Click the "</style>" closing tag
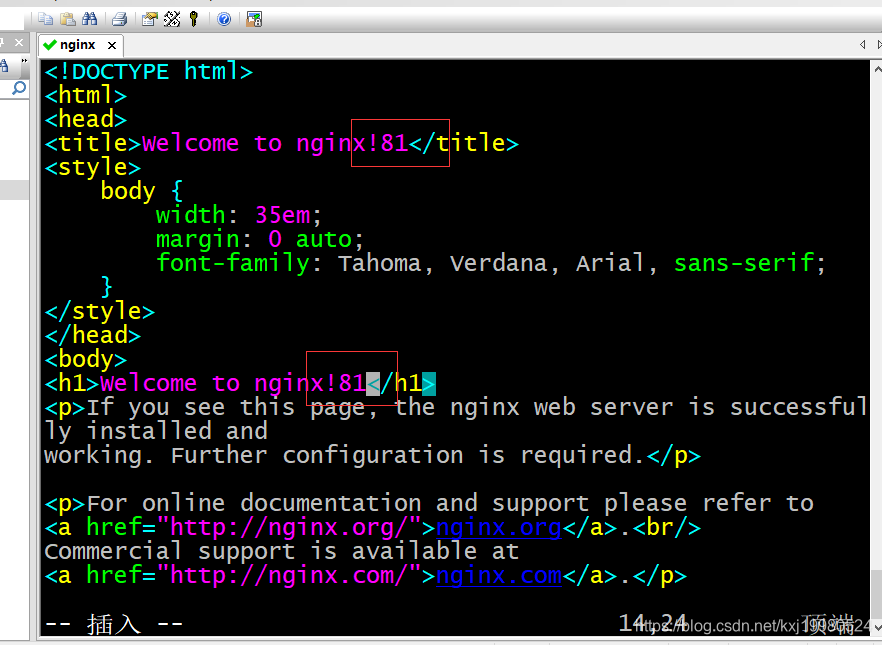The image size is (882, 645). 100,312
